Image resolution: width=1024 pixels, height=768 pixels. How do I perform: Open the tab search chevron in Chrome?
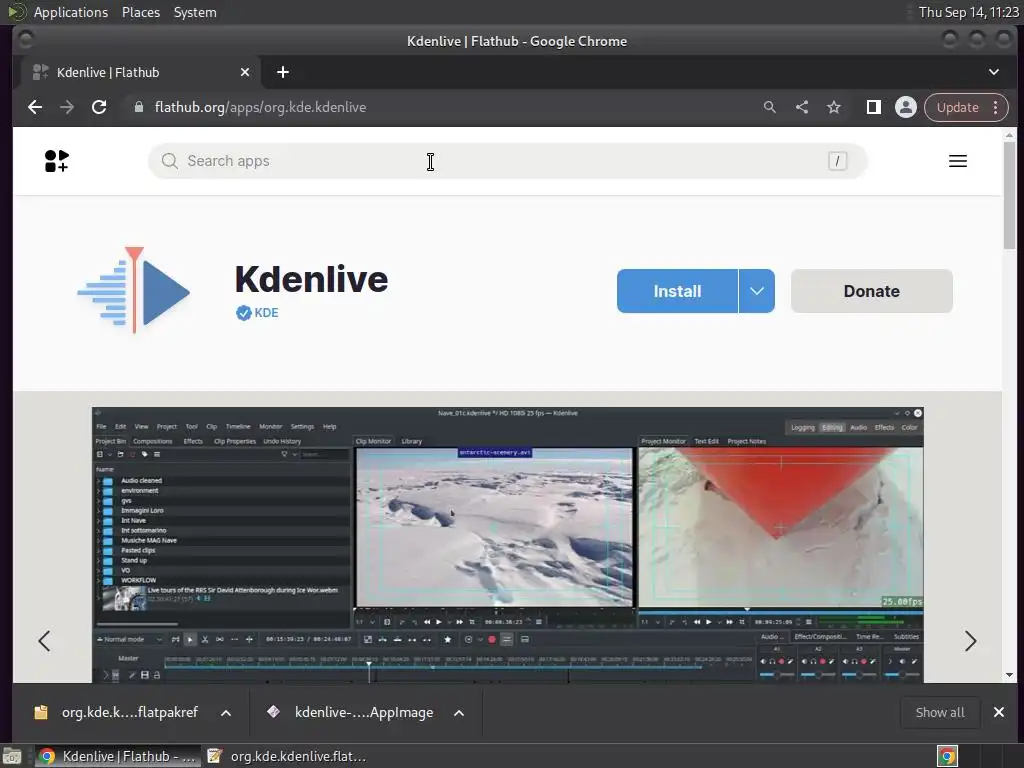(x=993, y=72)
